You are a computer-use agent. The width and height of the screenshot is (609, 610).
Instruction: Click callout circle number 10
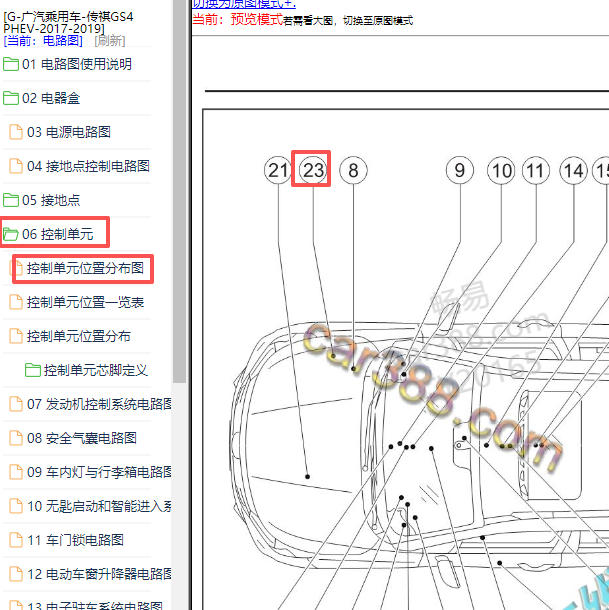[501, 170]
